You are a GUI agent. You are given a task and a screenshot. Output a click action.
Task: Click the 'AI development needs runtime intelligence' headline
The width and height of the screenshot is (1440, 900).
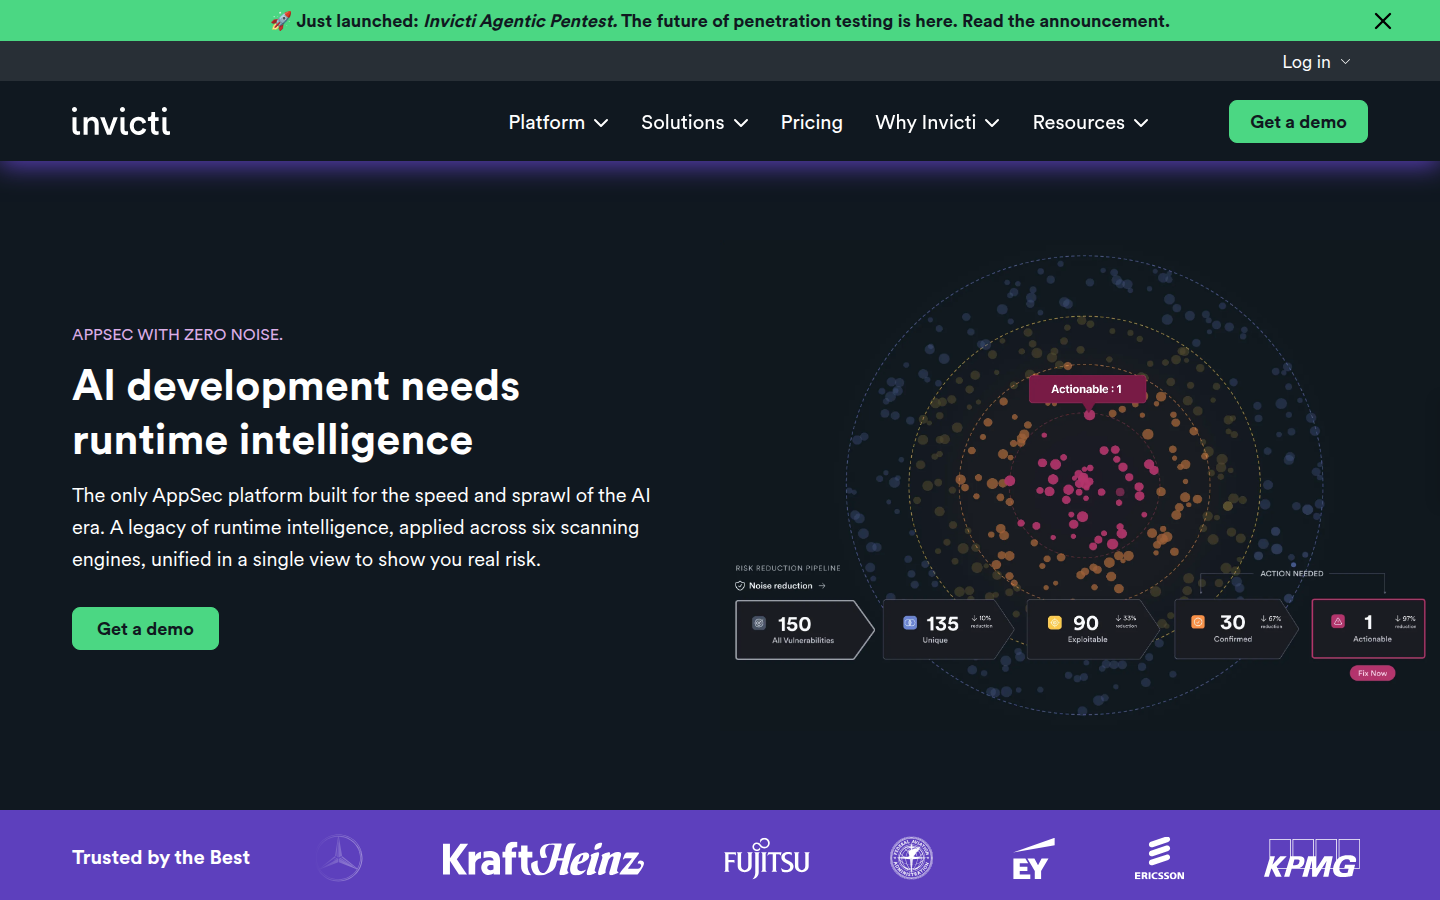tap(296, 413)
